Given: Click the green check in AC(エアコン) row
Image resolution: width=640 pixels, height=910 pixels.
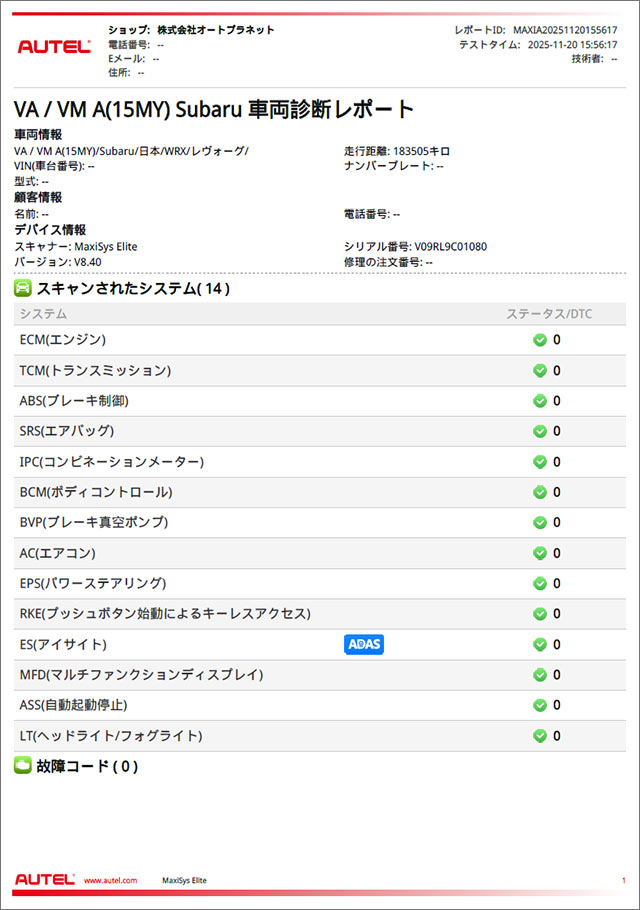Looking at the screenshot, I should (540, 553).
